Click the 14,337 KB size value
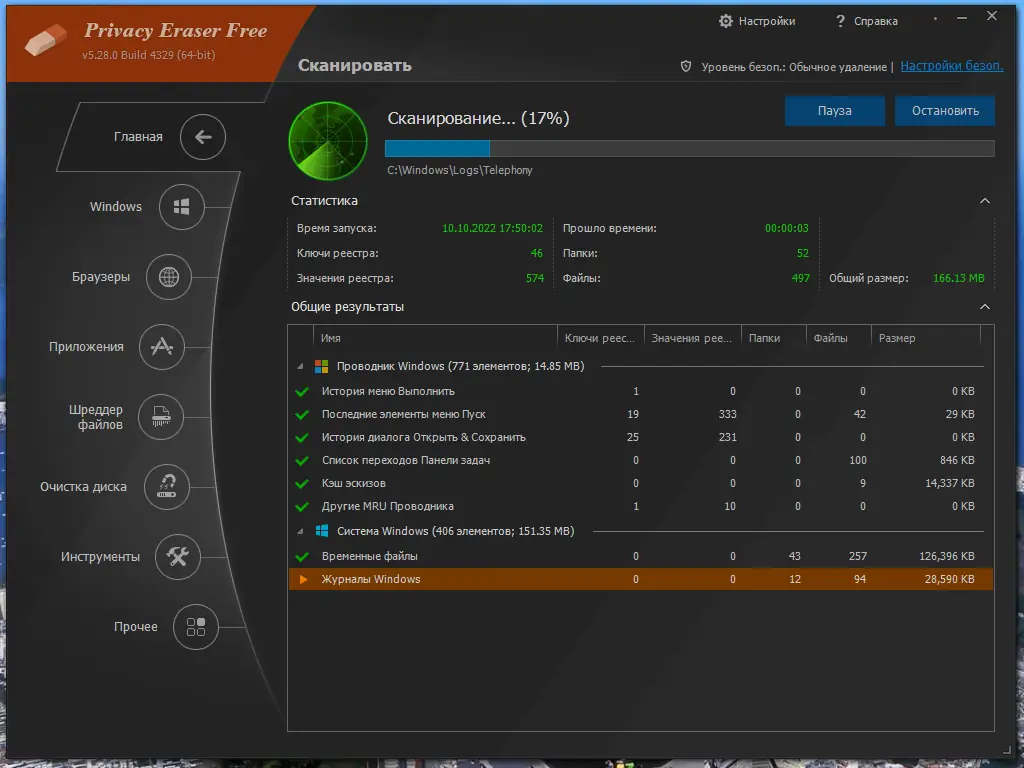This screenshot has width=1024, height=768. pos(950,483)
